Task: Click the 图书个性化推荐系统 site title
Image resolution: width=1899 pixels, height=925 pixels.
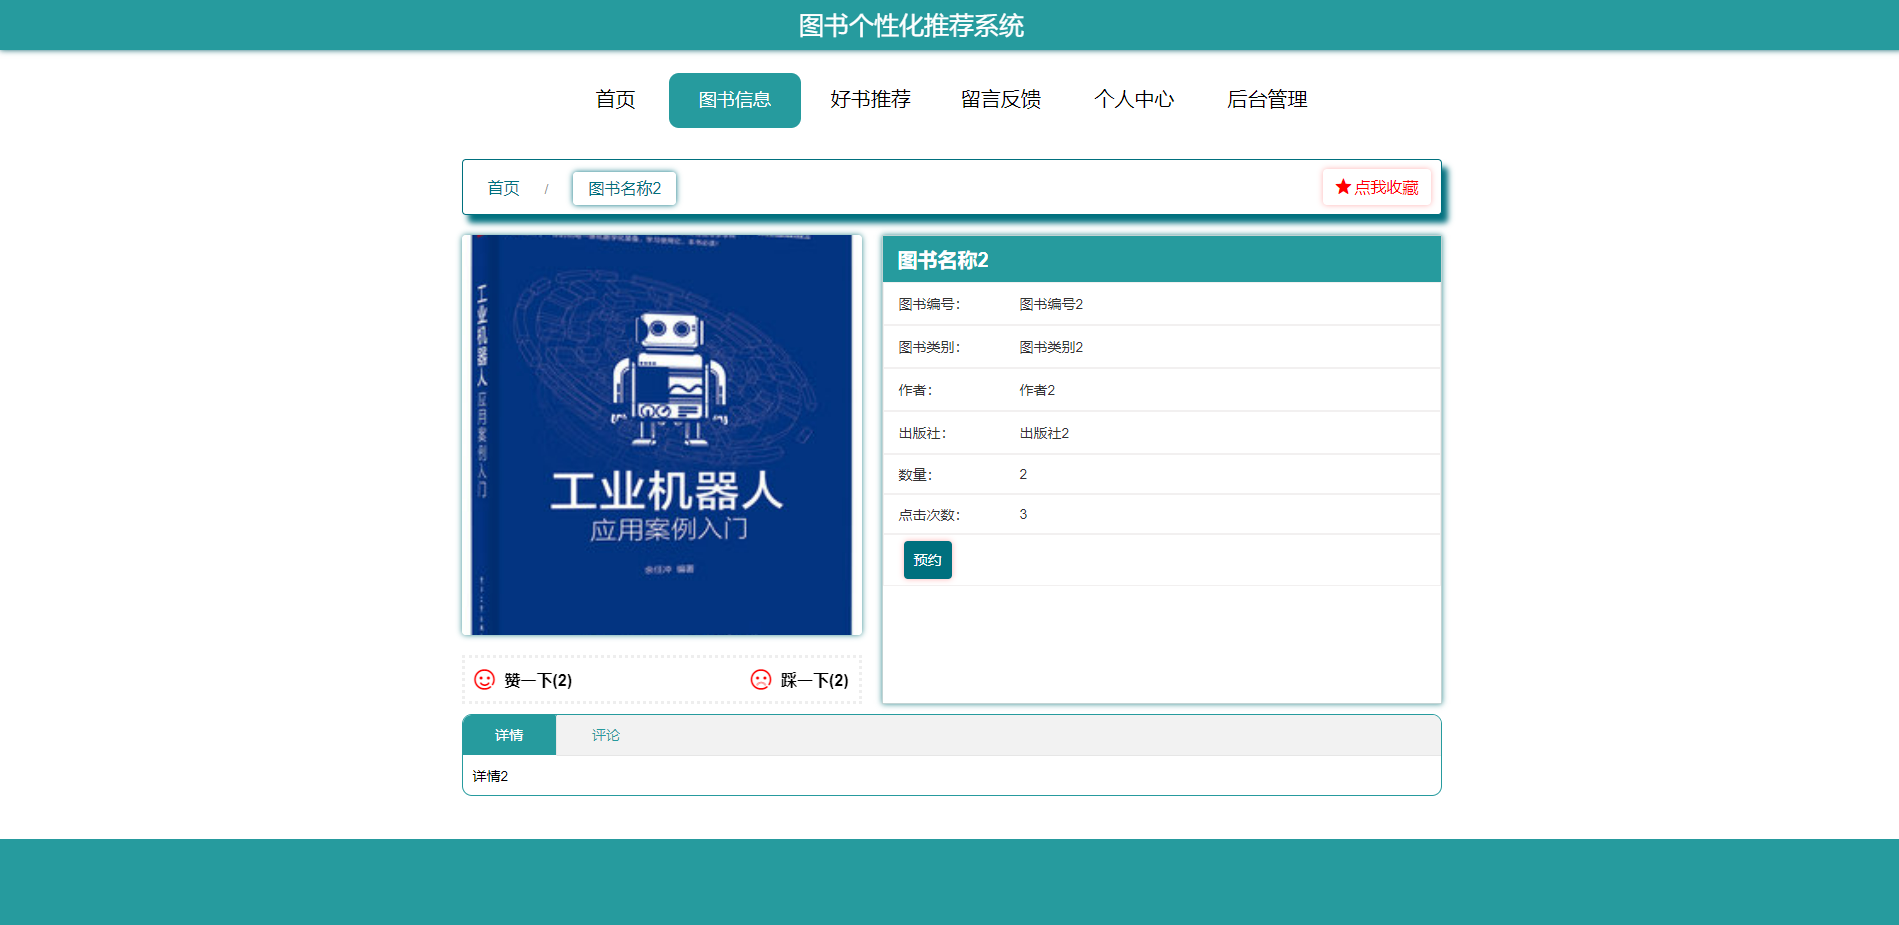Action: click(x=911, y=25)
